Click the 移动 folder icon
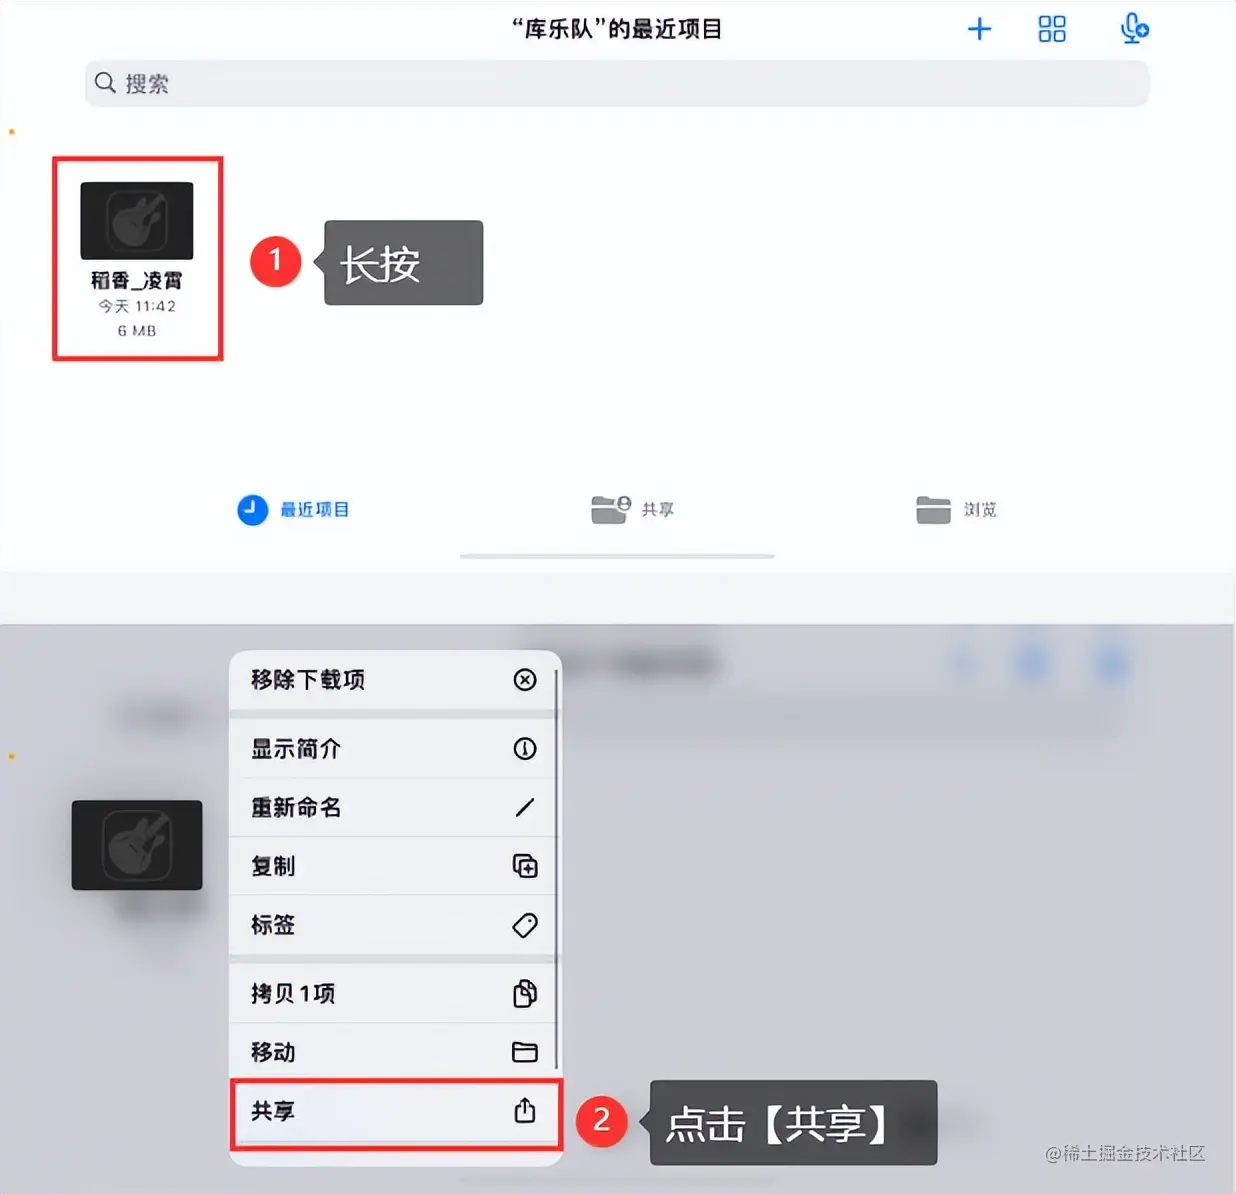Viewport: 1236px width, 1194px height. pos(525,1052)
